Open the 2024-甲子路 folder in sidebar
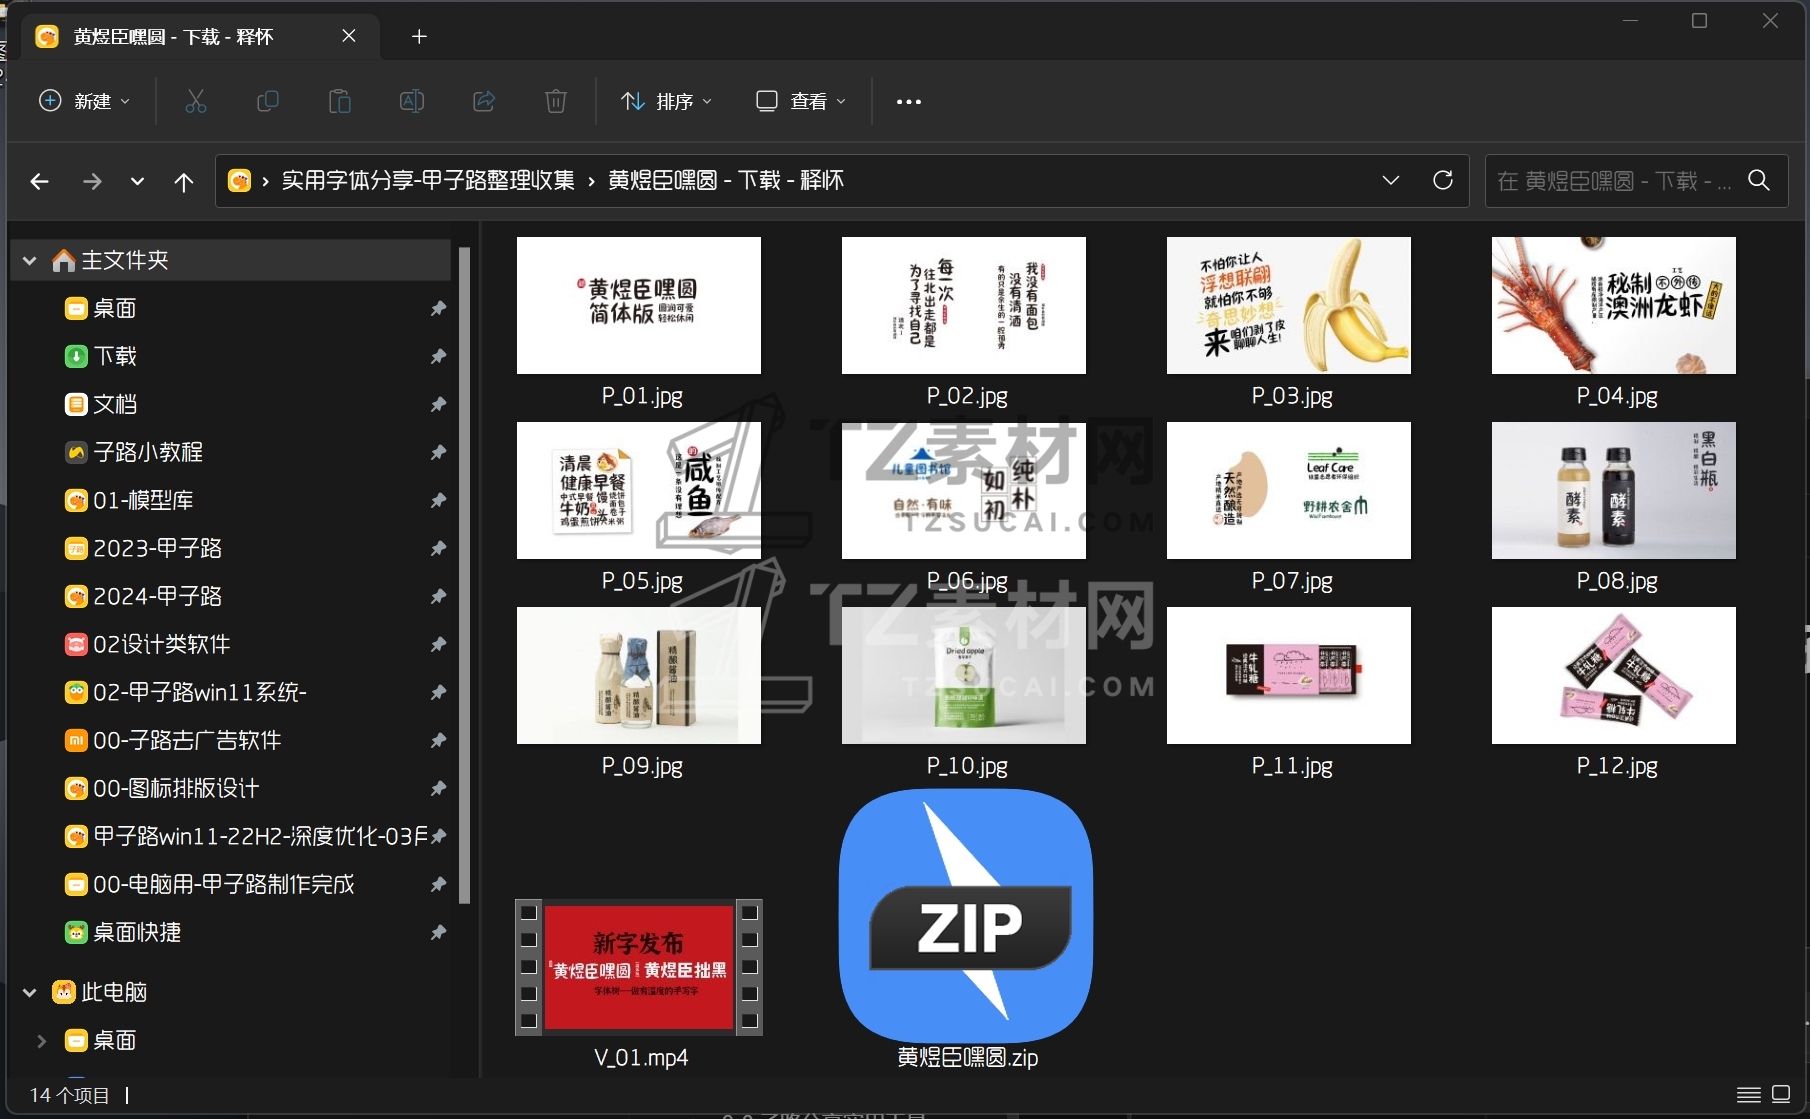The height and width of the screenshot is (1119, 1810). point(157,596)
